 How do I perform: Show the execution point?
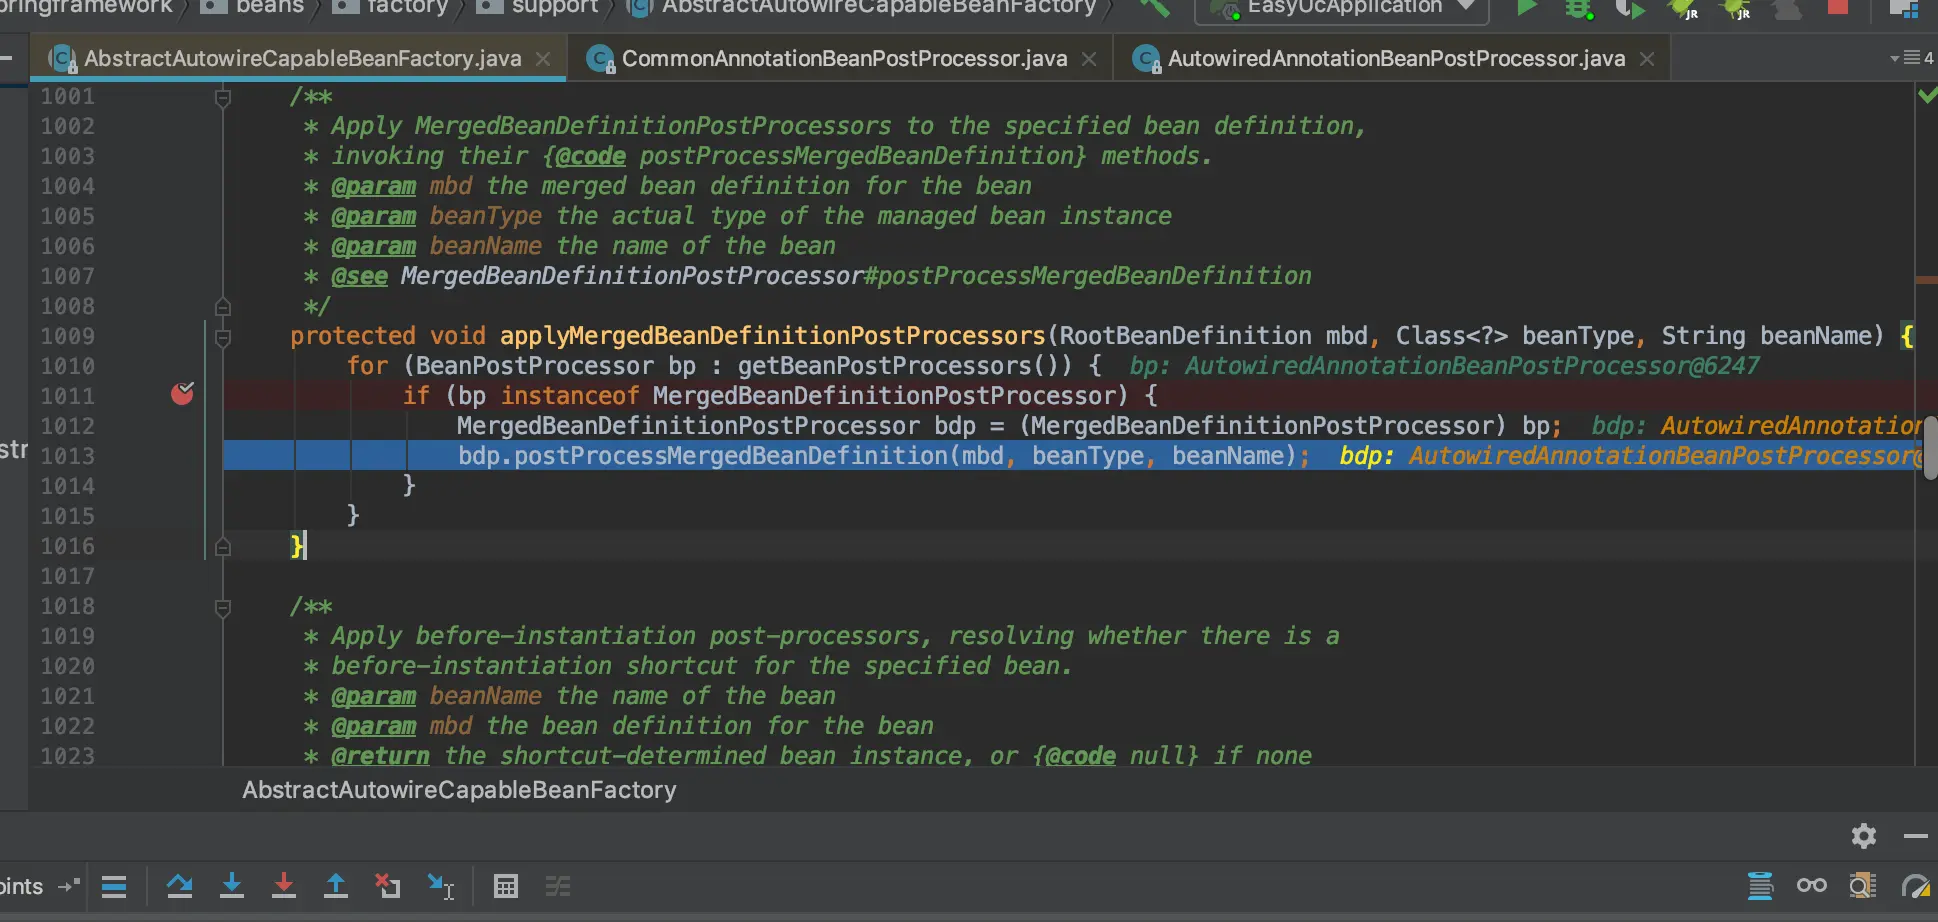(114, 886)
